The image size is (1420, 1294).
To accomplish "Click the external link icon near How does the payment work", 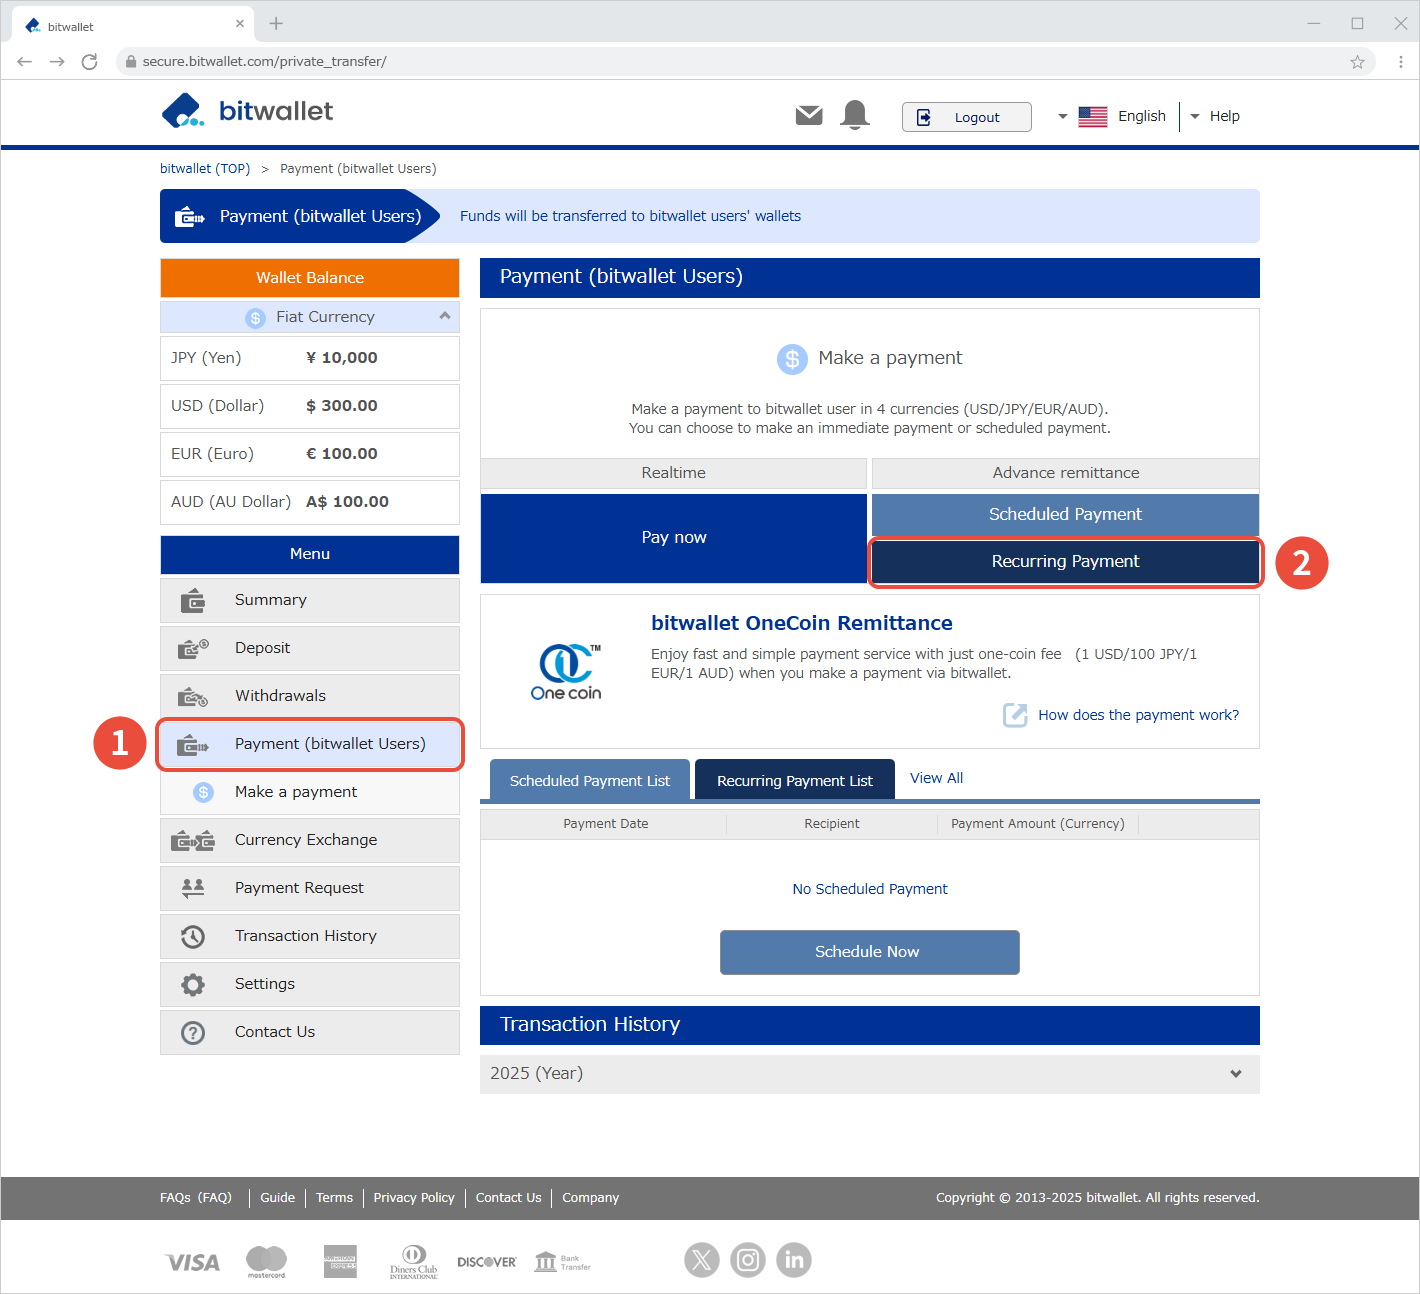I will (x=1015, y=715).
